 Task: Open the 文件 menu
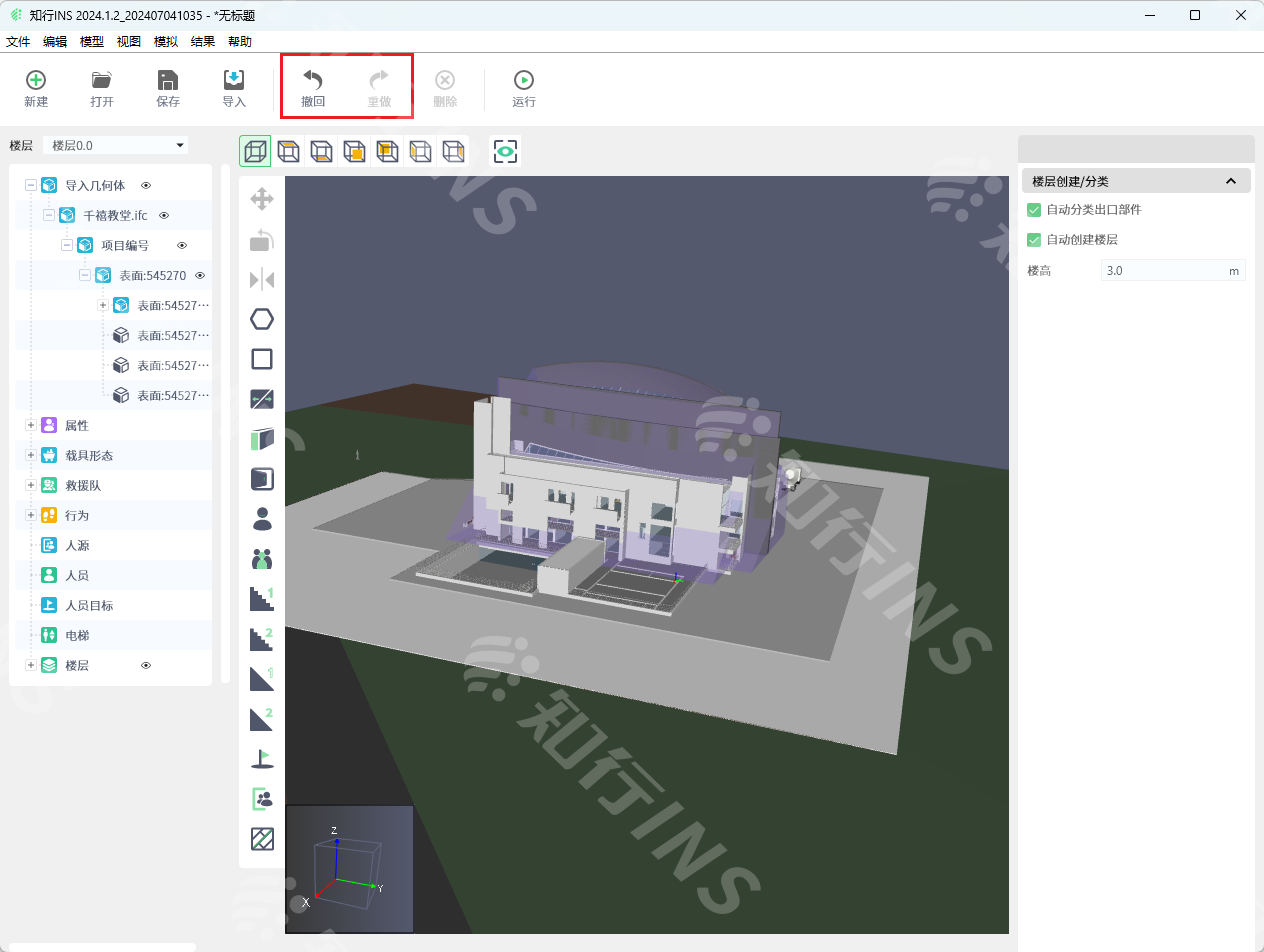(x=18, y=41)
